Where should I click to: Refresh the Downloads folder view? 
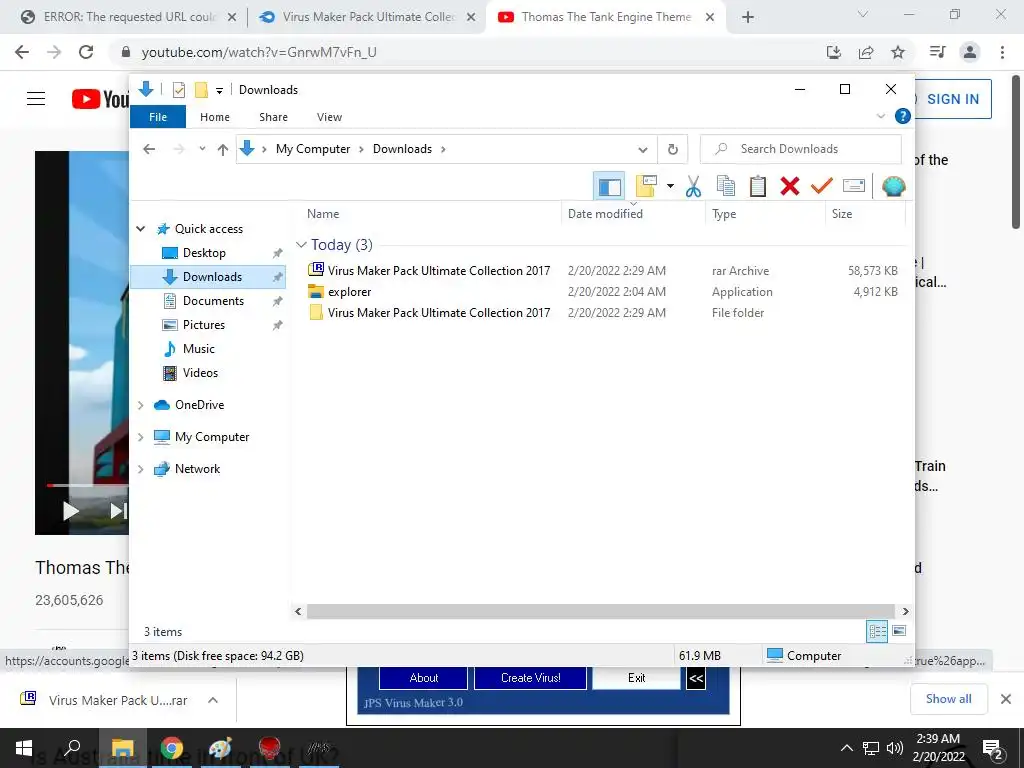click(x=673, y=150)
